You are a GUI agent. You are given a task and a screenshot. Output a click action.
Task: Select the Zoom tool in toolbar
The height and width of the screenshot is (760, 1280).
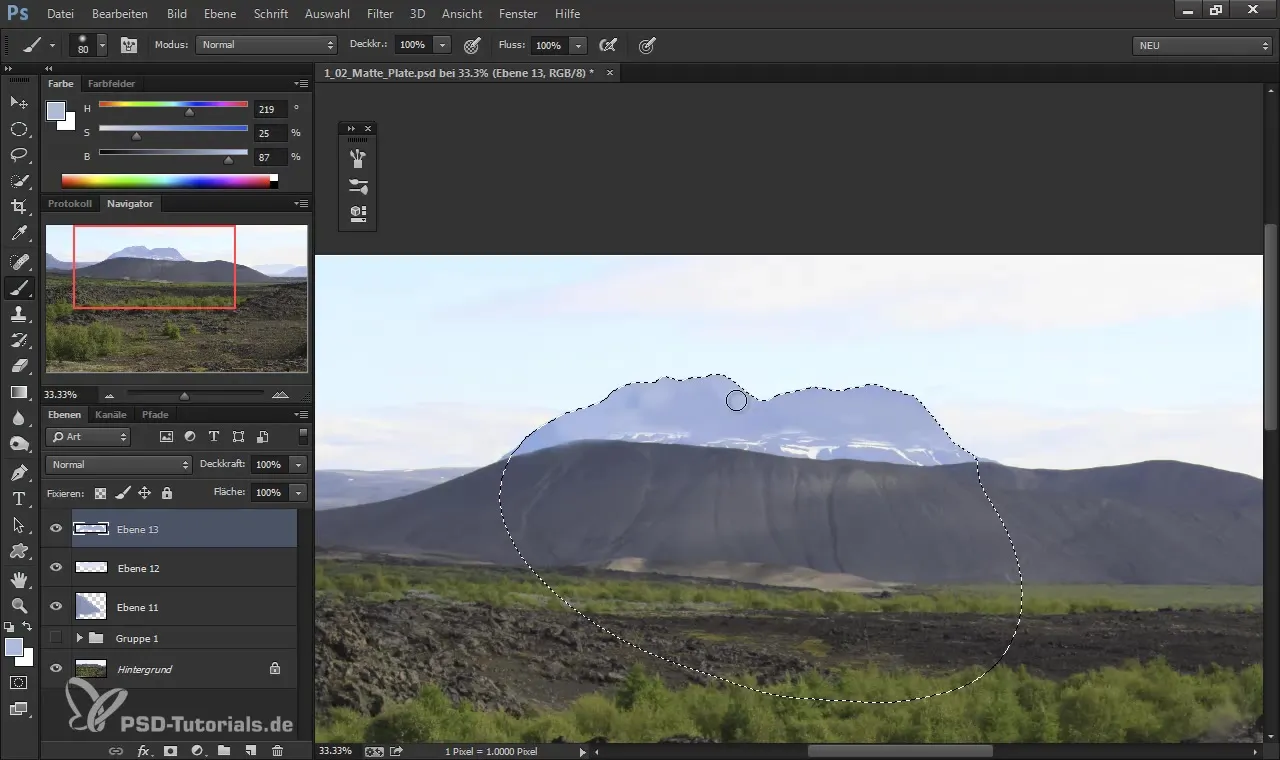tap(19, 605)
